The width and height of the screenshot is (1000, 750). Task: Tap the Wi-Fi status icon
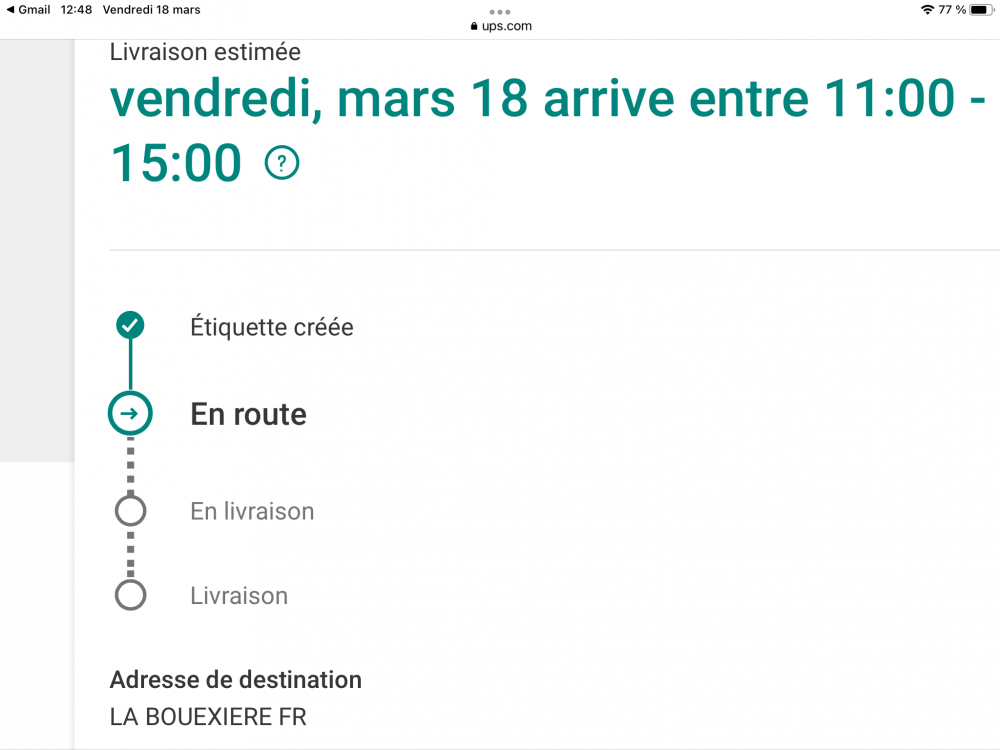927,10
